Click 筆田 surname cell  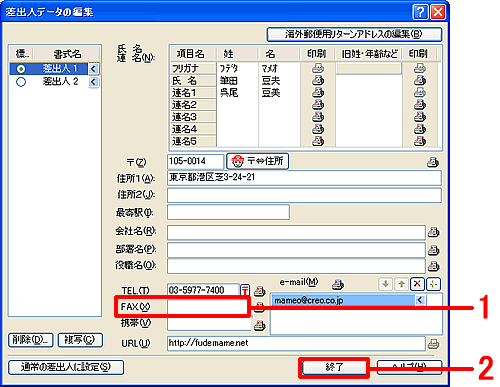237,81
